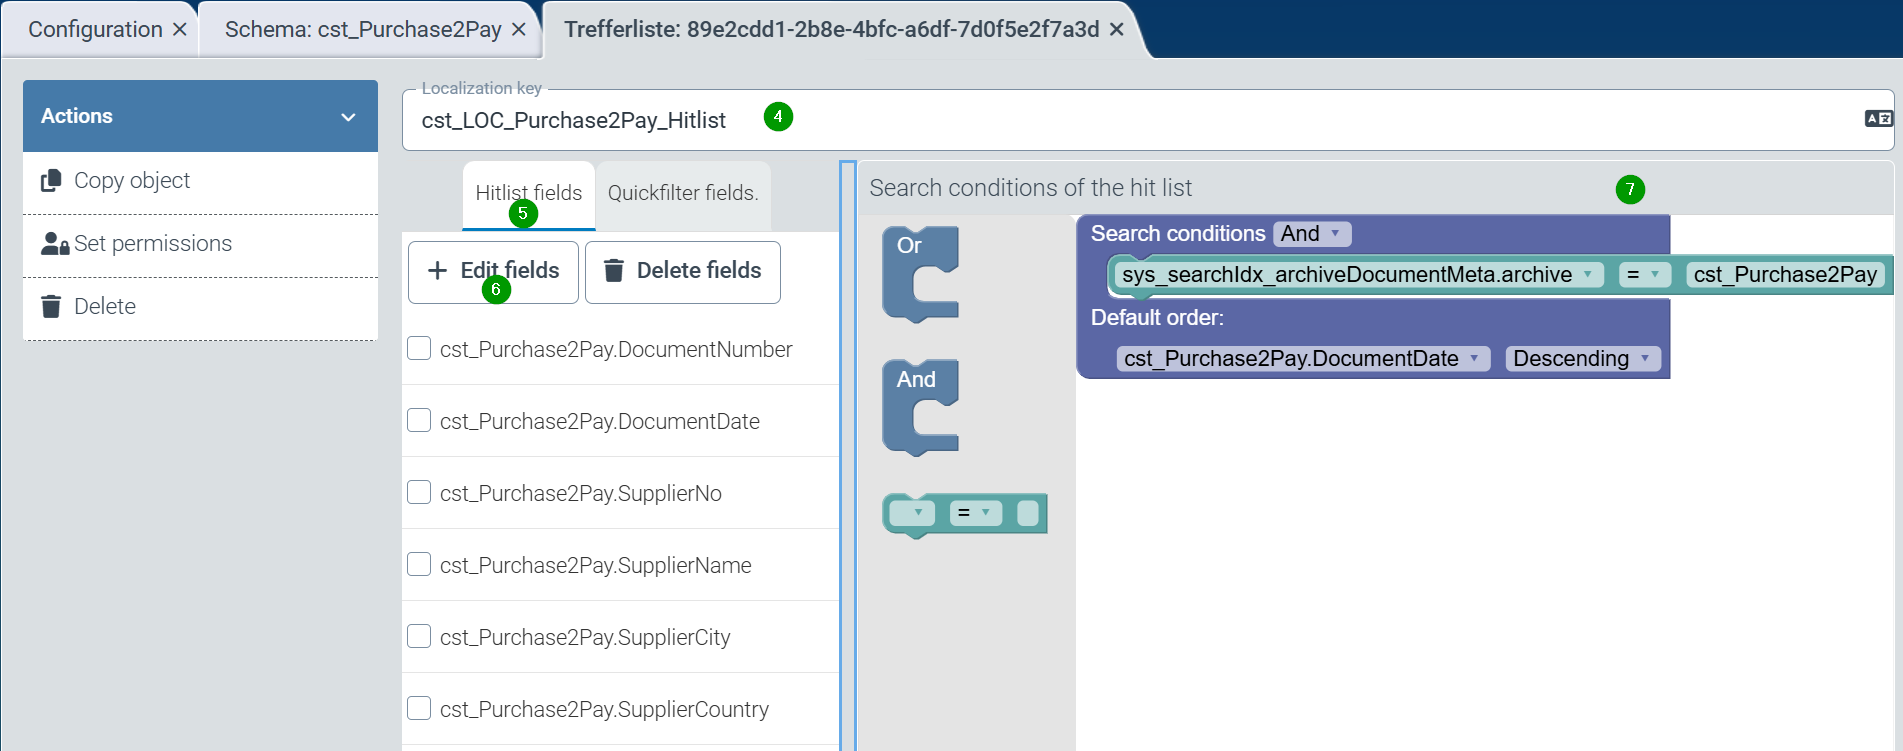Select the And block in toolbox
This screenshot has height=751, width=1903.
pos(919,407)
